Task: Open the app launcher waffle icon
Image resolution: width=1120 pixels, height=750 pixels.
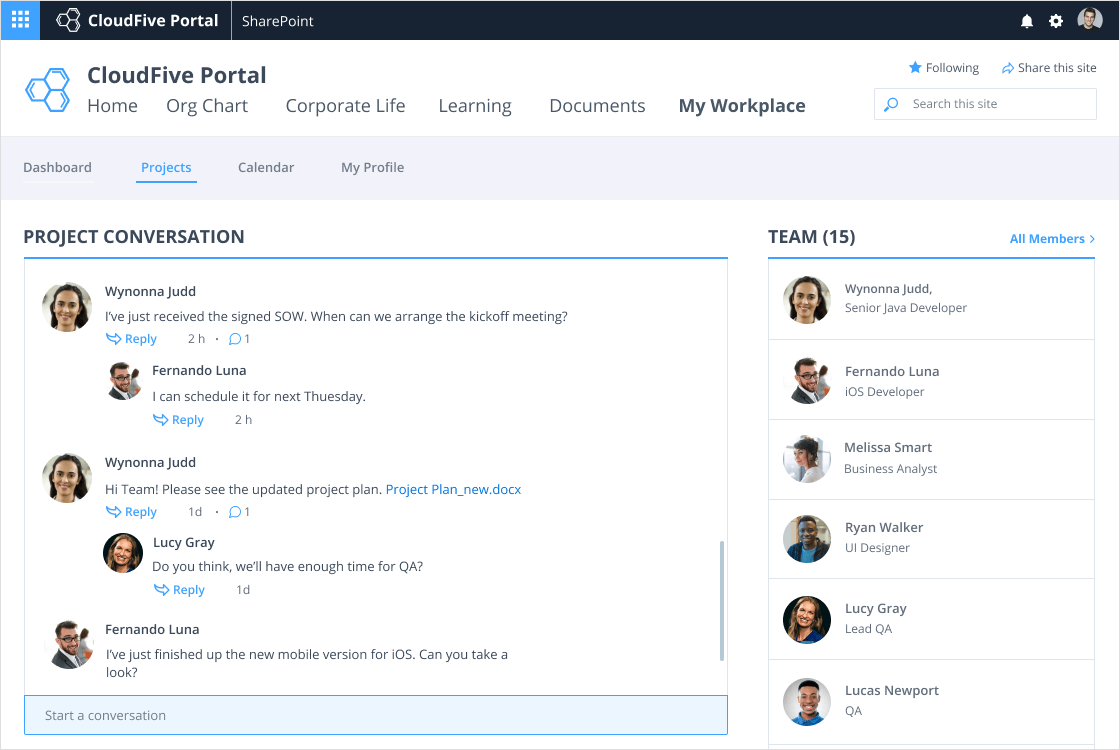Action: tap(20, 20)
